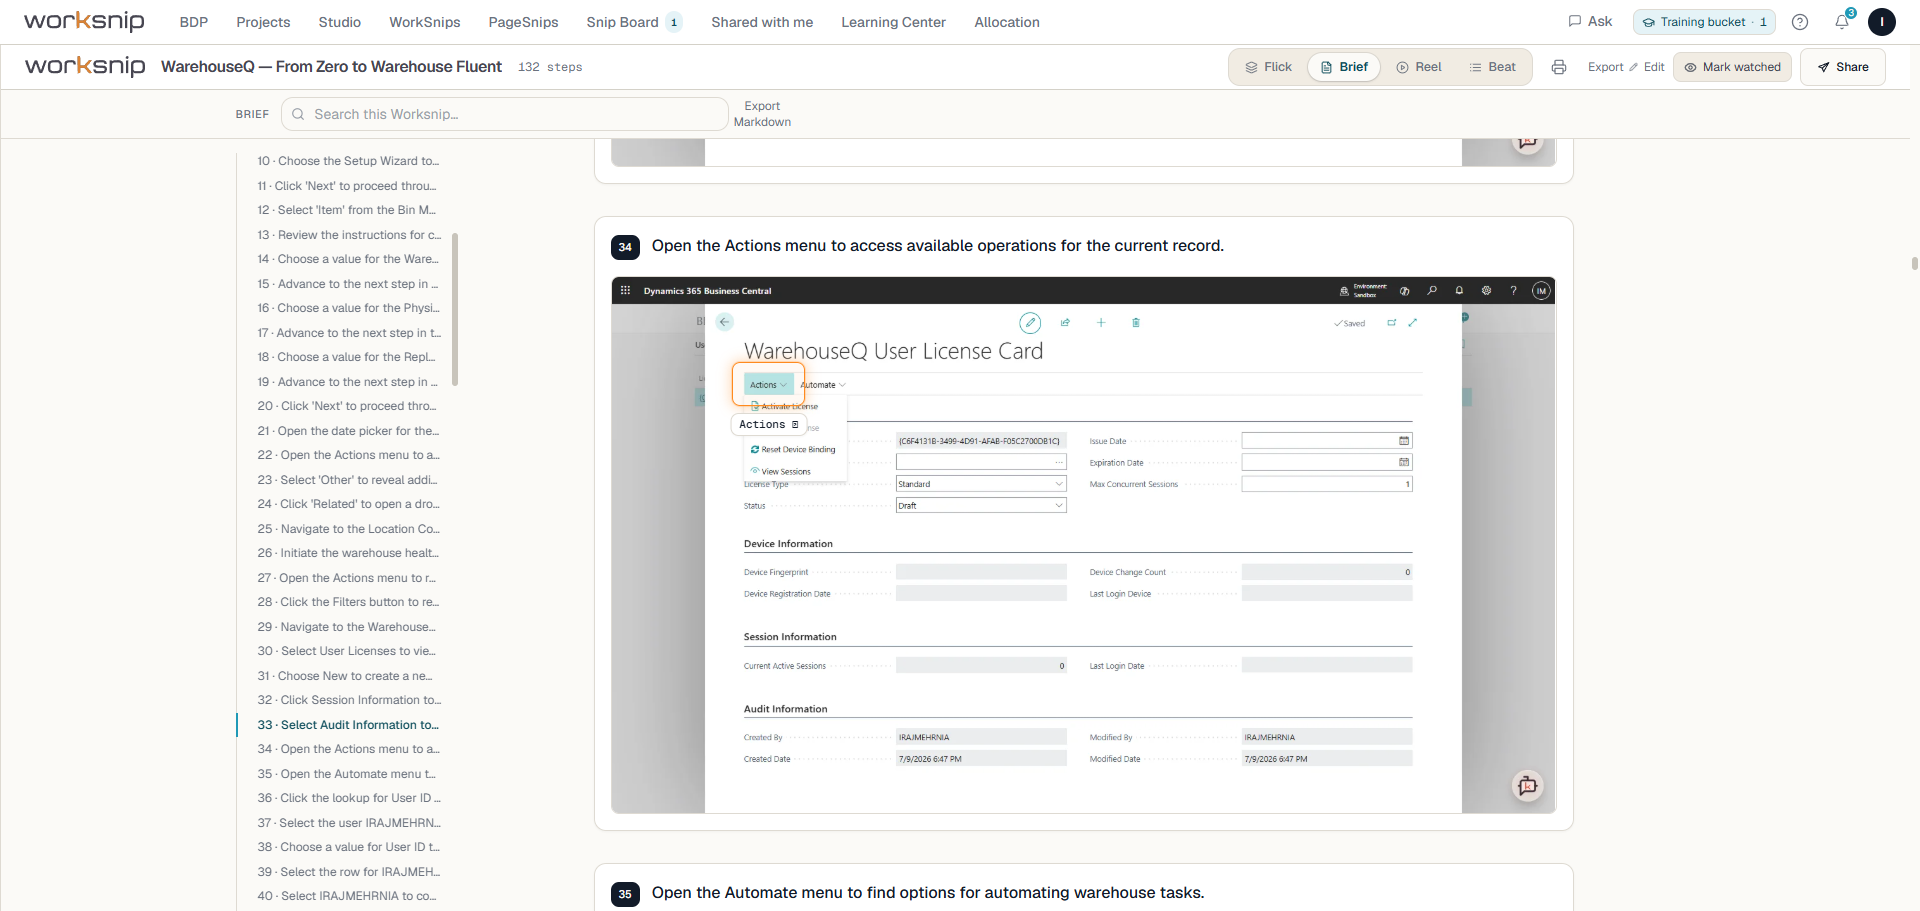
Task: Click the delete trash icon in the card
Action: pos(1136,323)
